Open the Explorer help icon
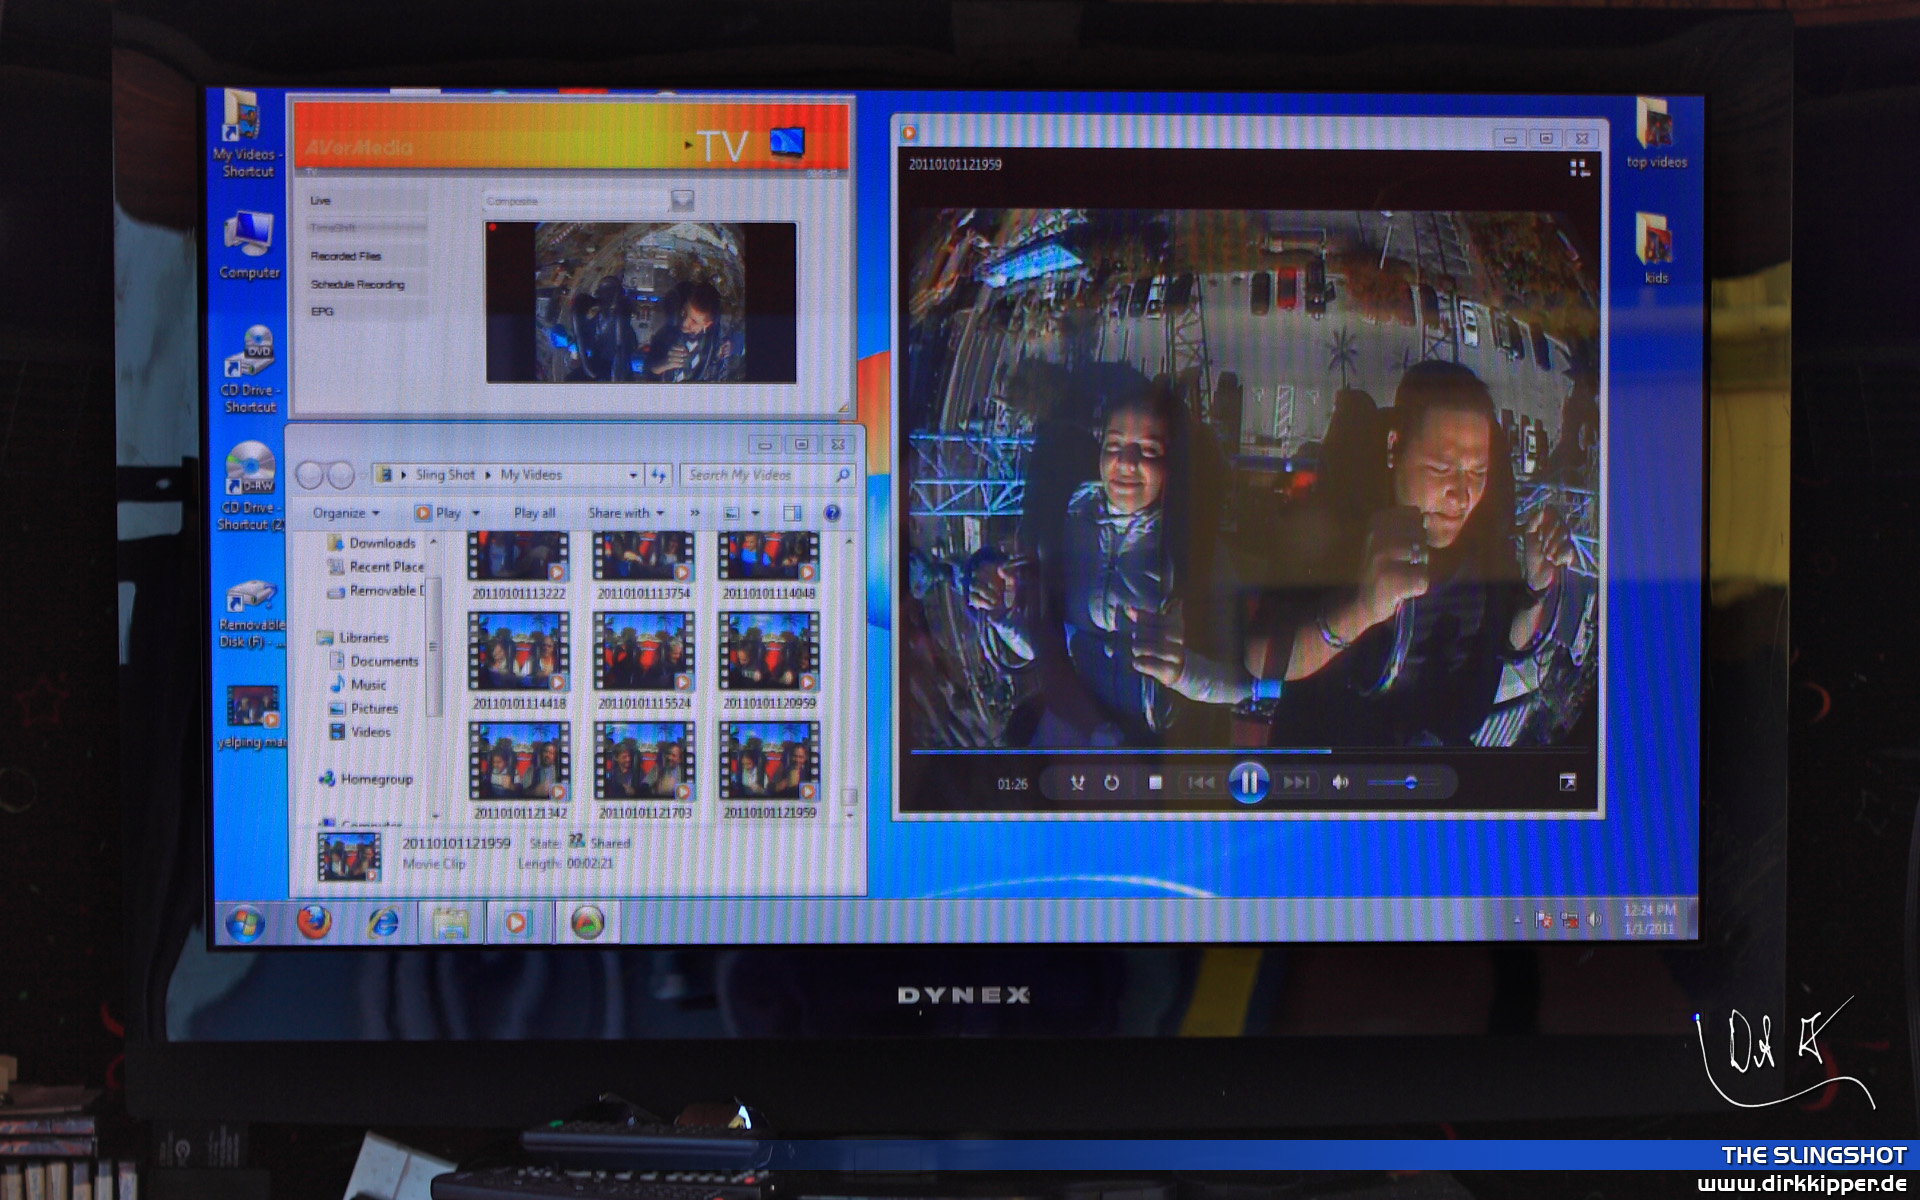This screenshot has width=1920, height=1200. [831, 513]
